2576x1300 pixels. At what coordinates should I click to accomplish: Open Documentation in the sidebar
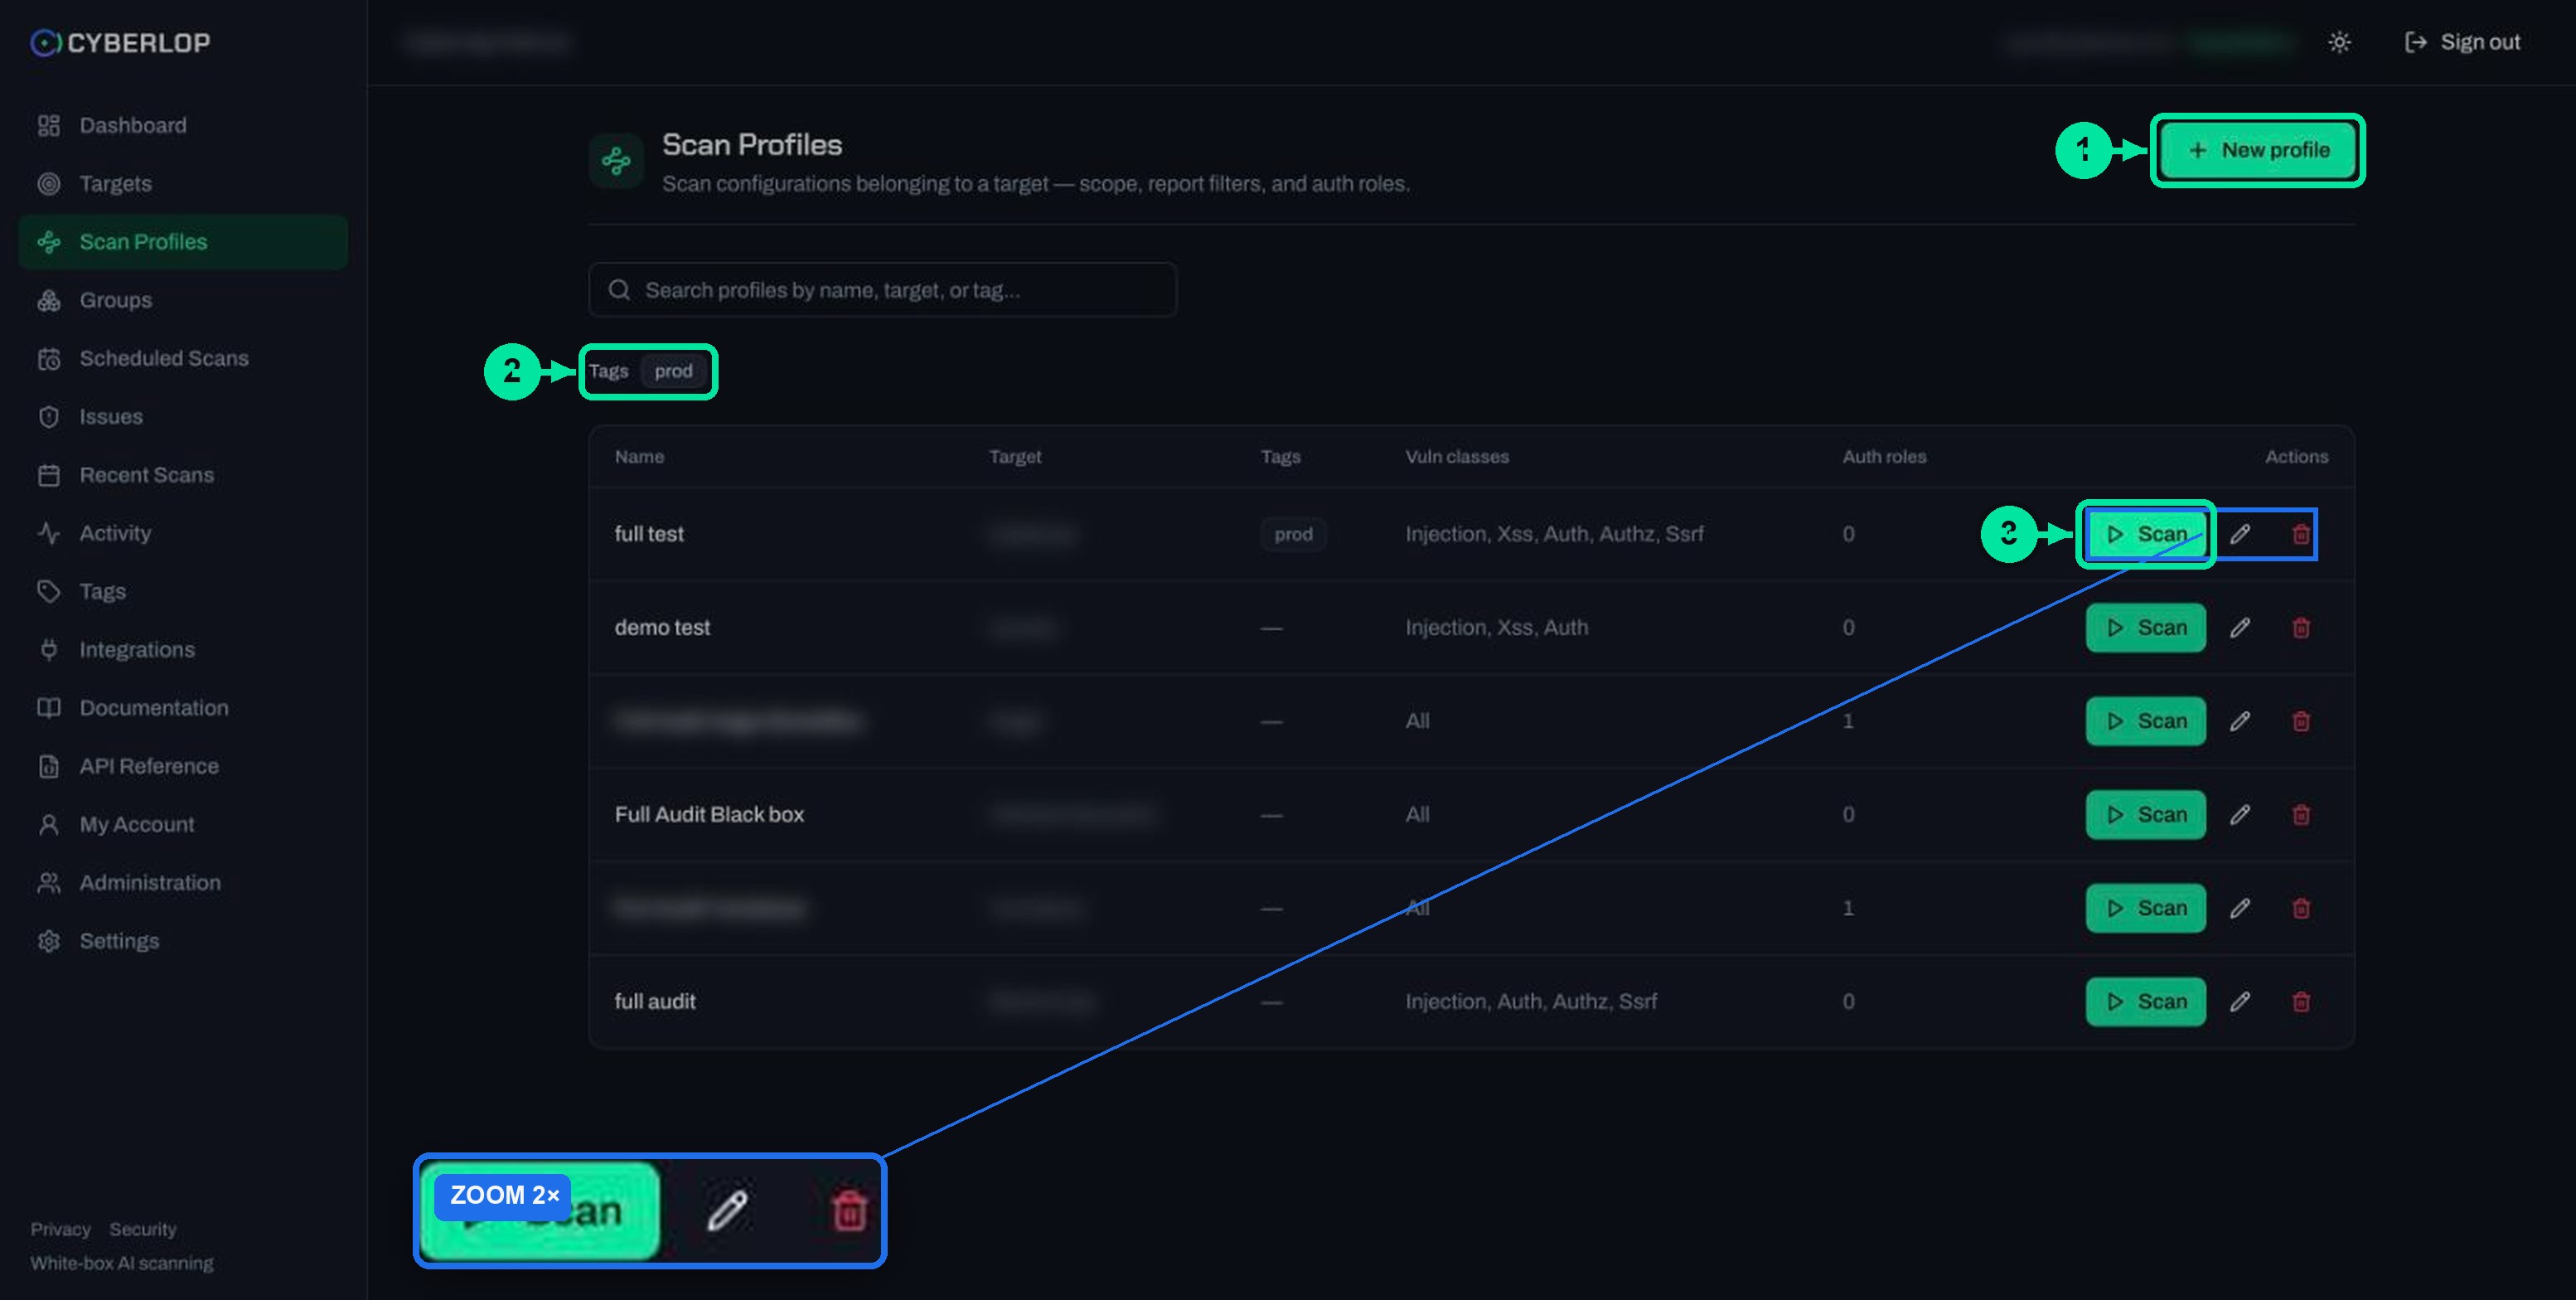click(183, 708)
